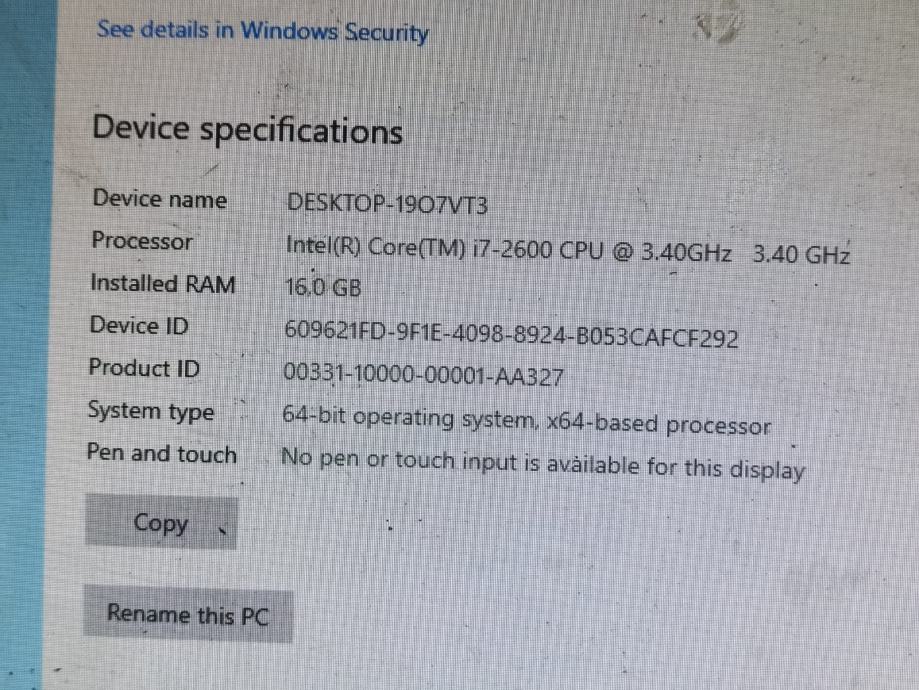Click the '64-bit operating system' text

408,420
